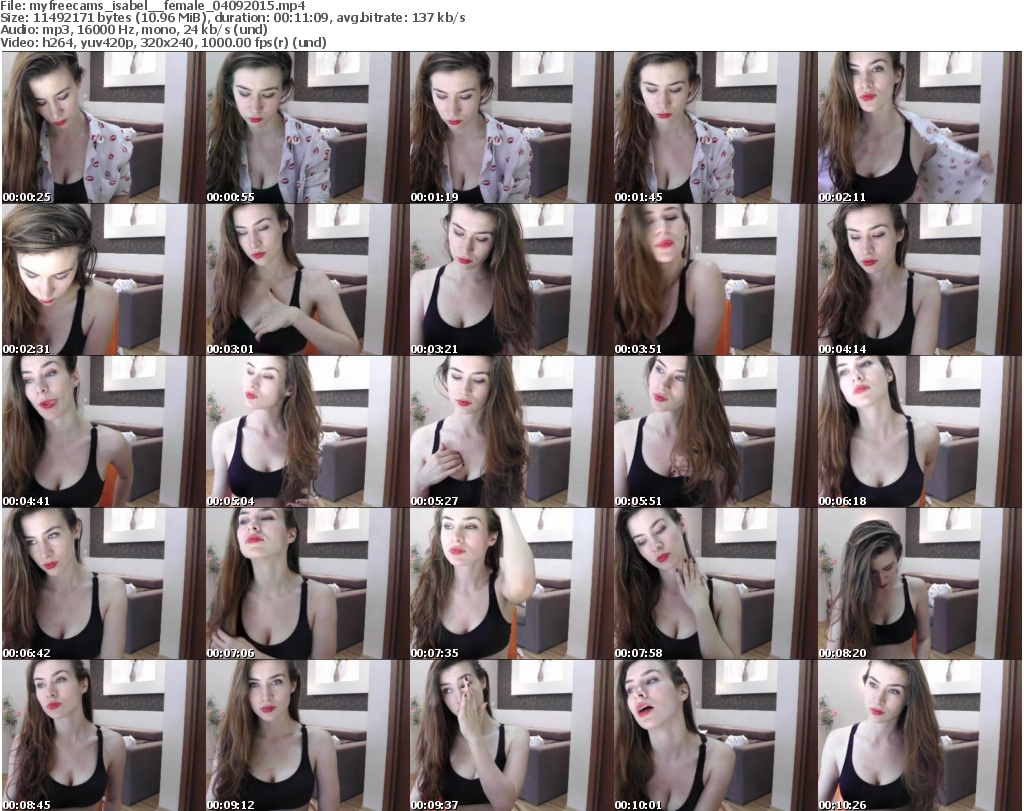Select the thumbnail stamped 00:00:25
The height and width of the screenshot is (811, 1024).
pos(103,127)
